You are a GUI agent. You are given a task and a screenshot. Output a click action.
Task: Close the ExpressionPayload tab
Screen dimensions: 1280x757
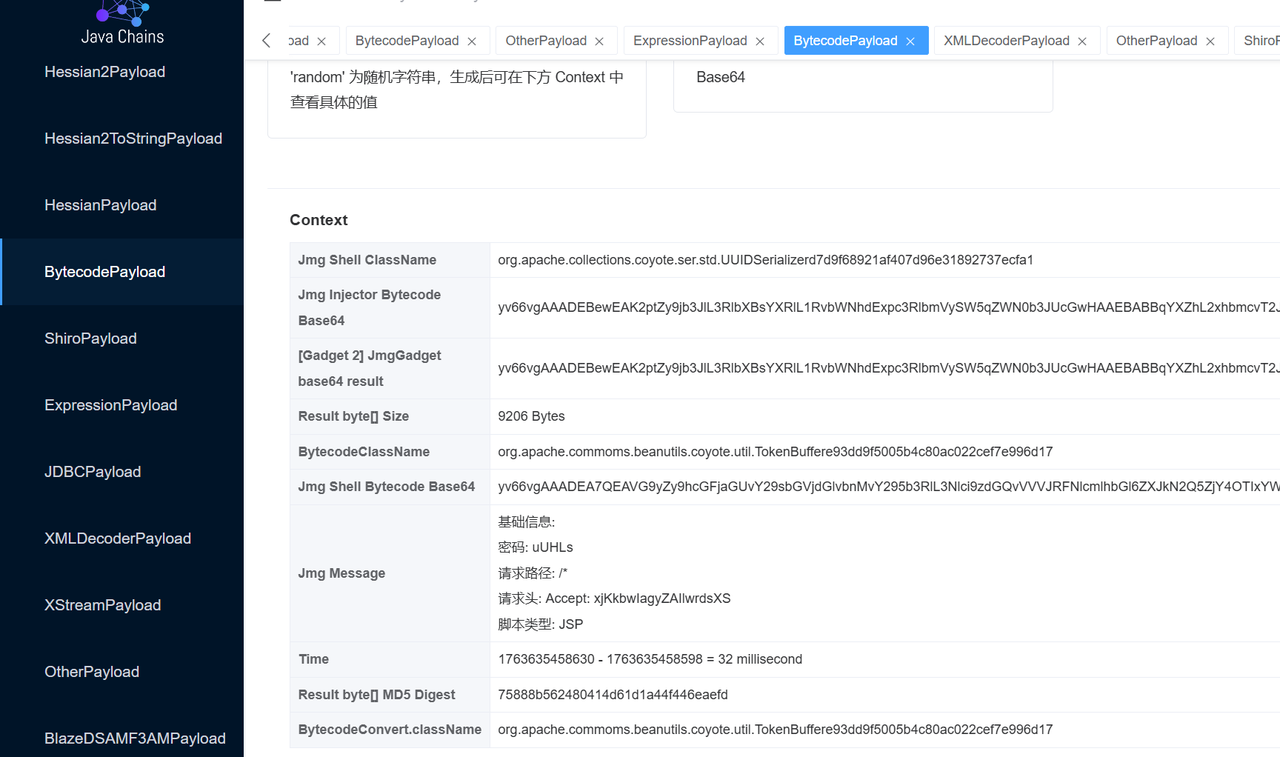pyautogui.click(x=760, y=41)
